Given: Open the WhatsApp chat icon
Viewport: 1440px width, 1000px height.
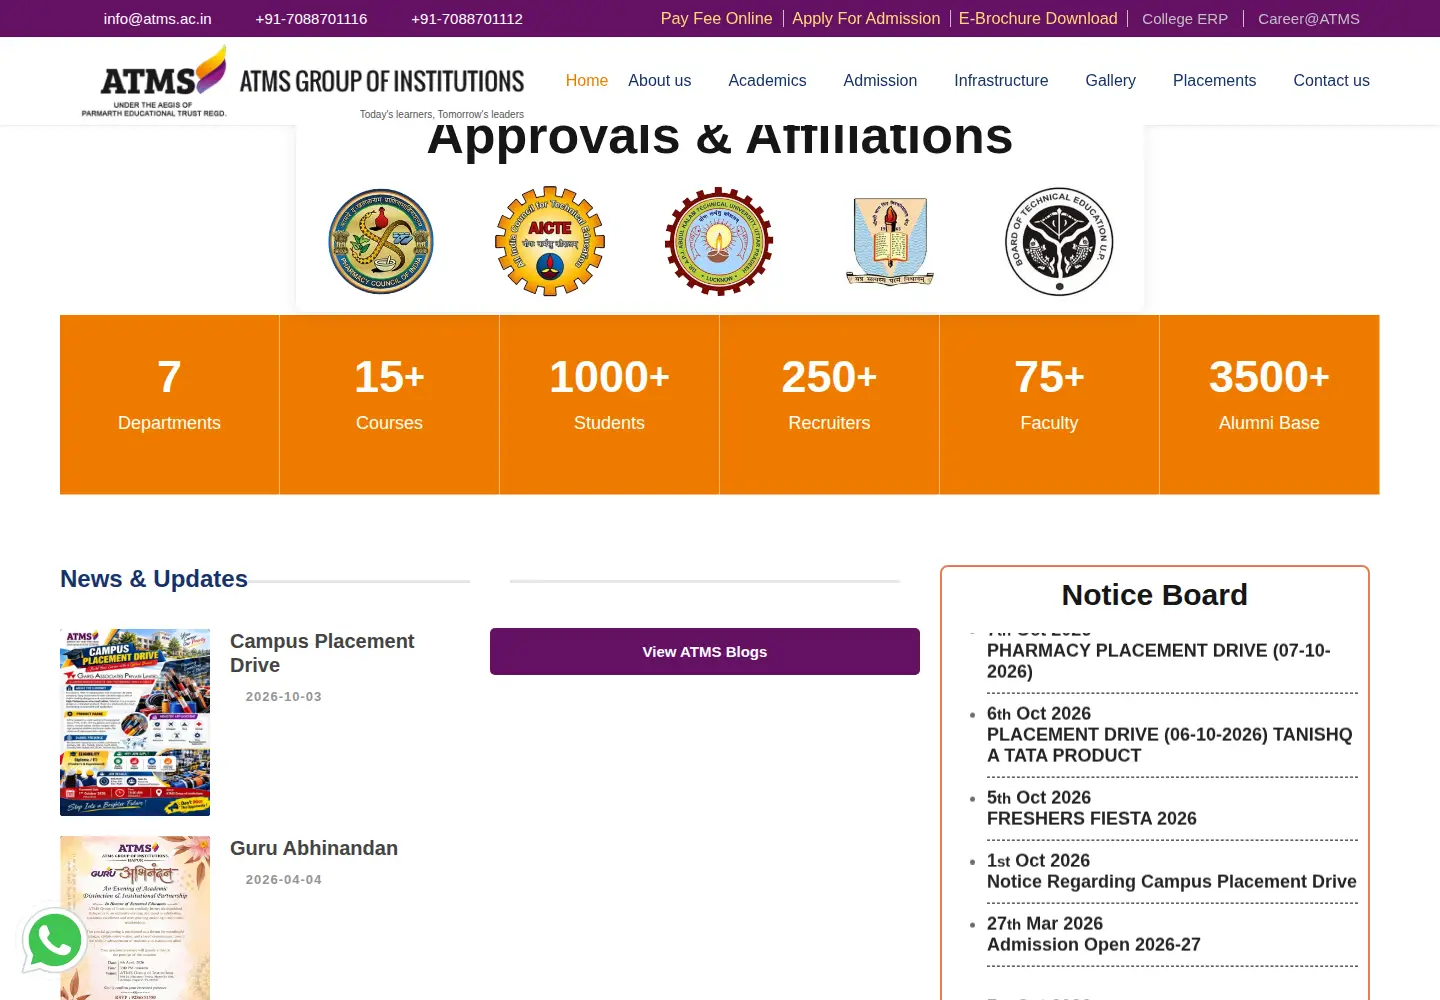Looking at the screenshot, I should click(x=56, y=940).
